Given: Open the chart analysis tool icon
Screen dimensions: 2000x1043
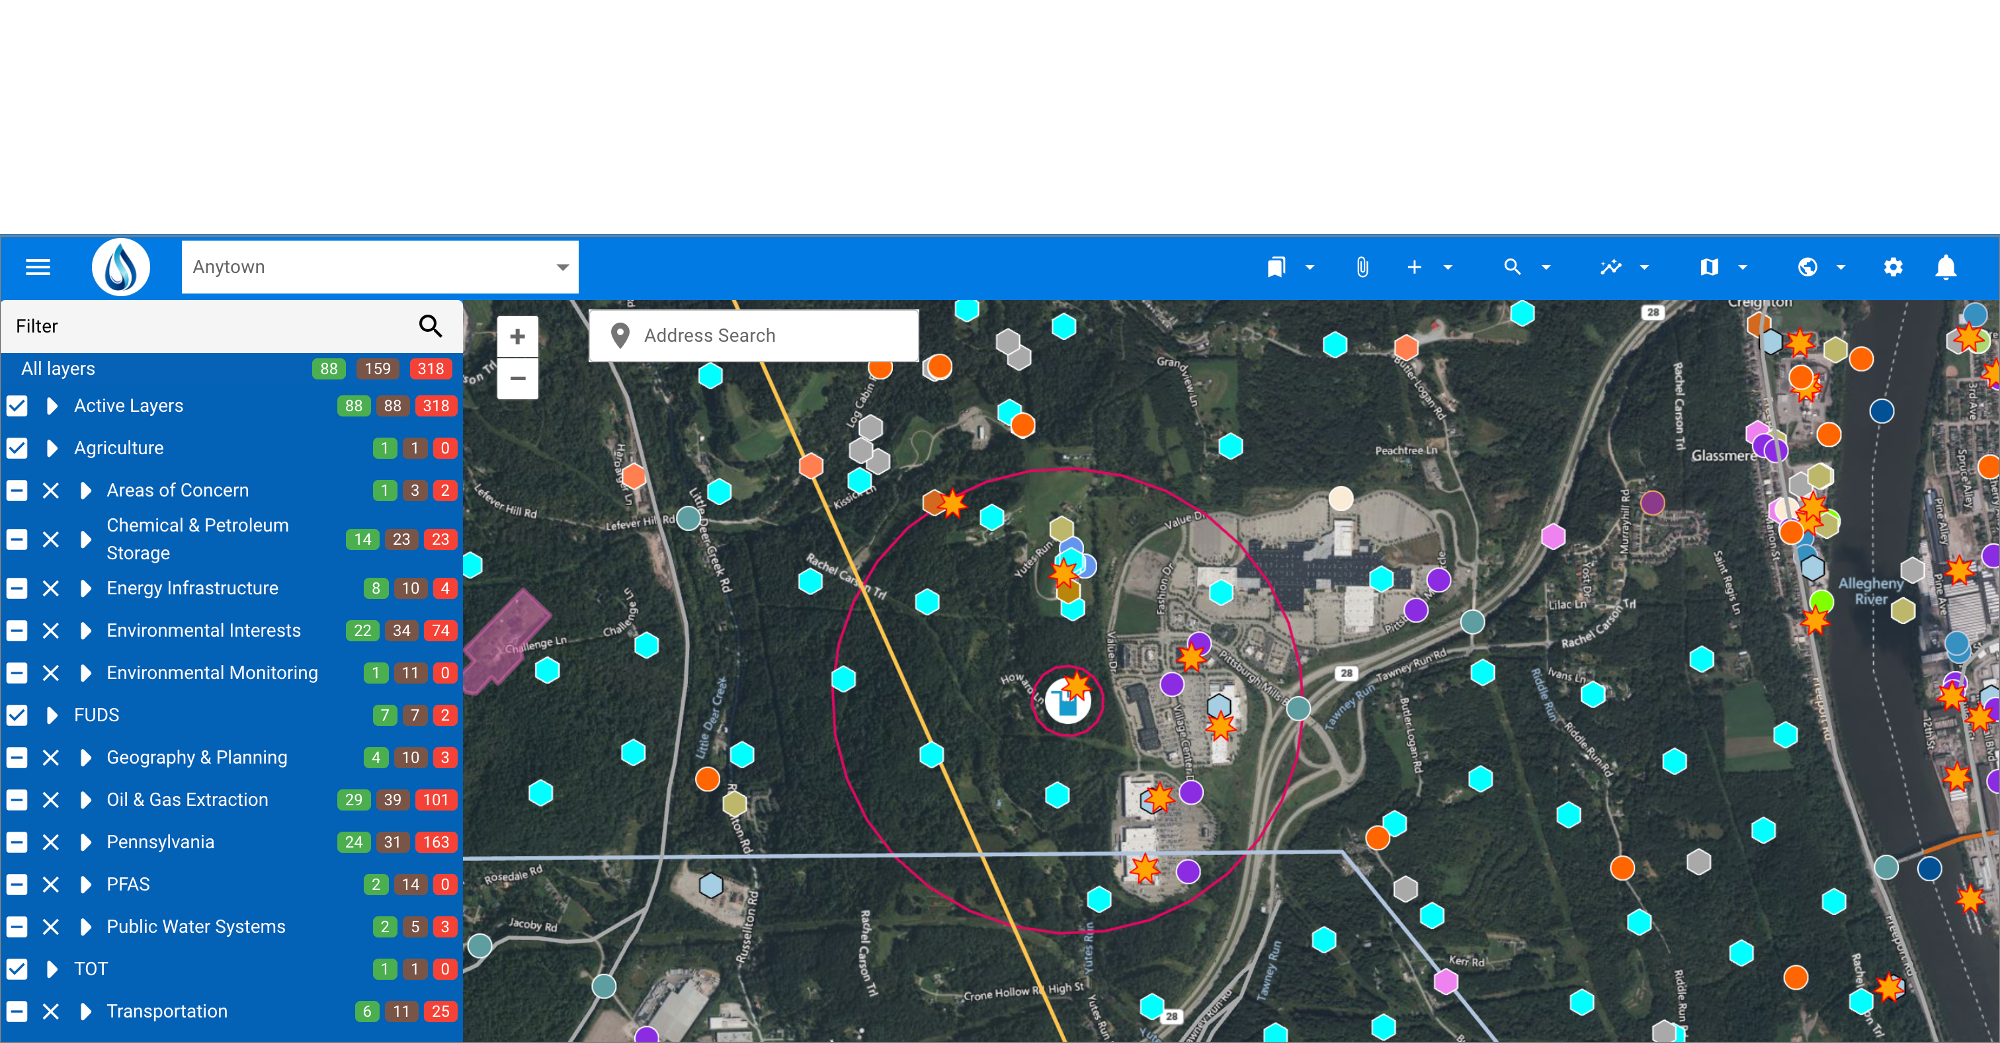Looking at the screenshot, I should (1610, 267).
